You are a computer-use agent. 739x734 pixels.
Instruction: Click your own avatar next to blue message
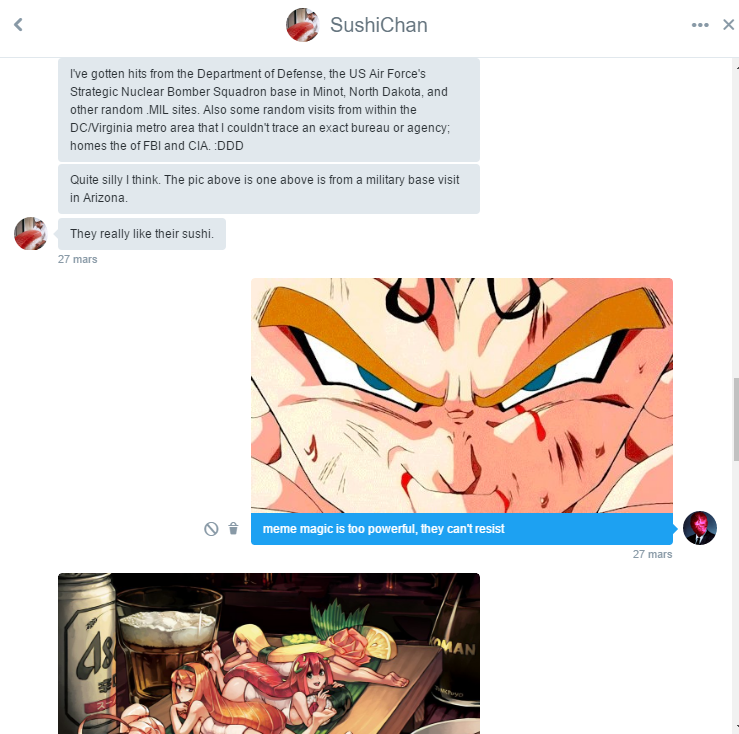click(x=699, y=528)
